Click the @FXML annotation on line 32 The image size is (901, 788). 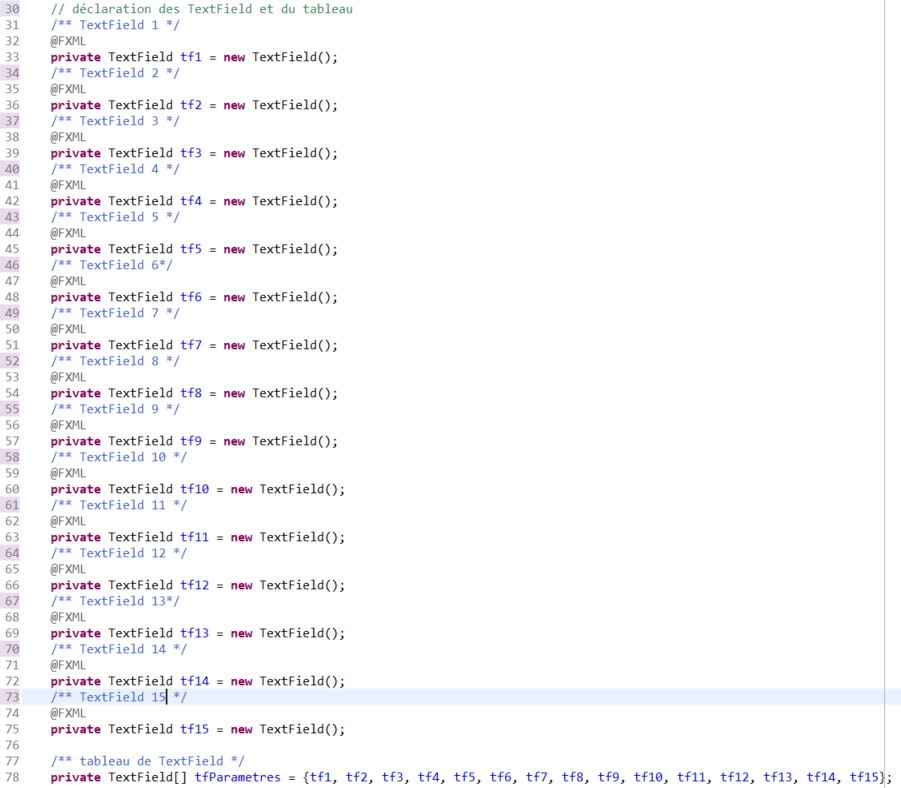68,41
